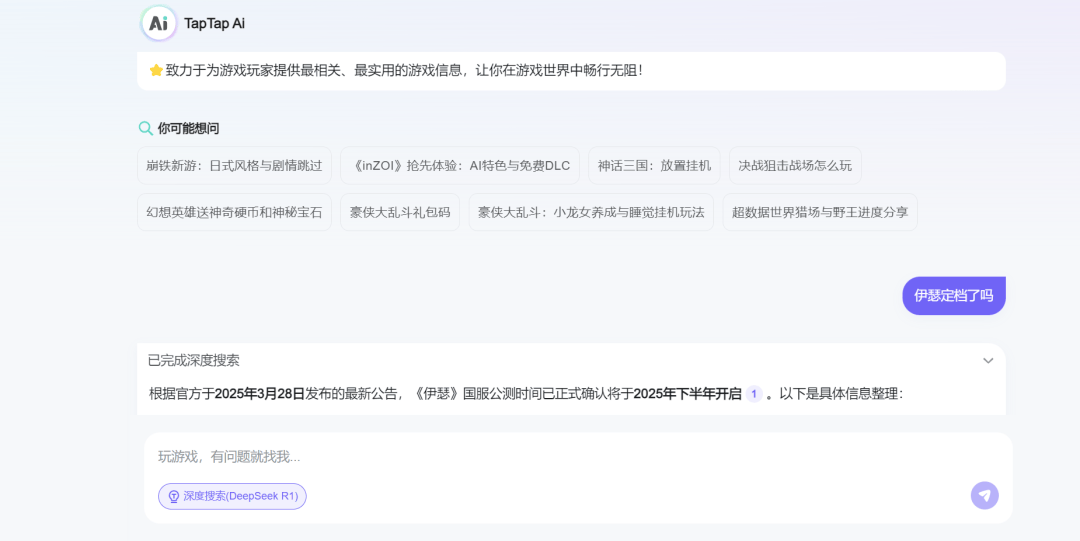Select suggestion 超数据世界猎场与野王进度分享
Image resolution: width=1080 pixels, height=541 pixels.
820,212
